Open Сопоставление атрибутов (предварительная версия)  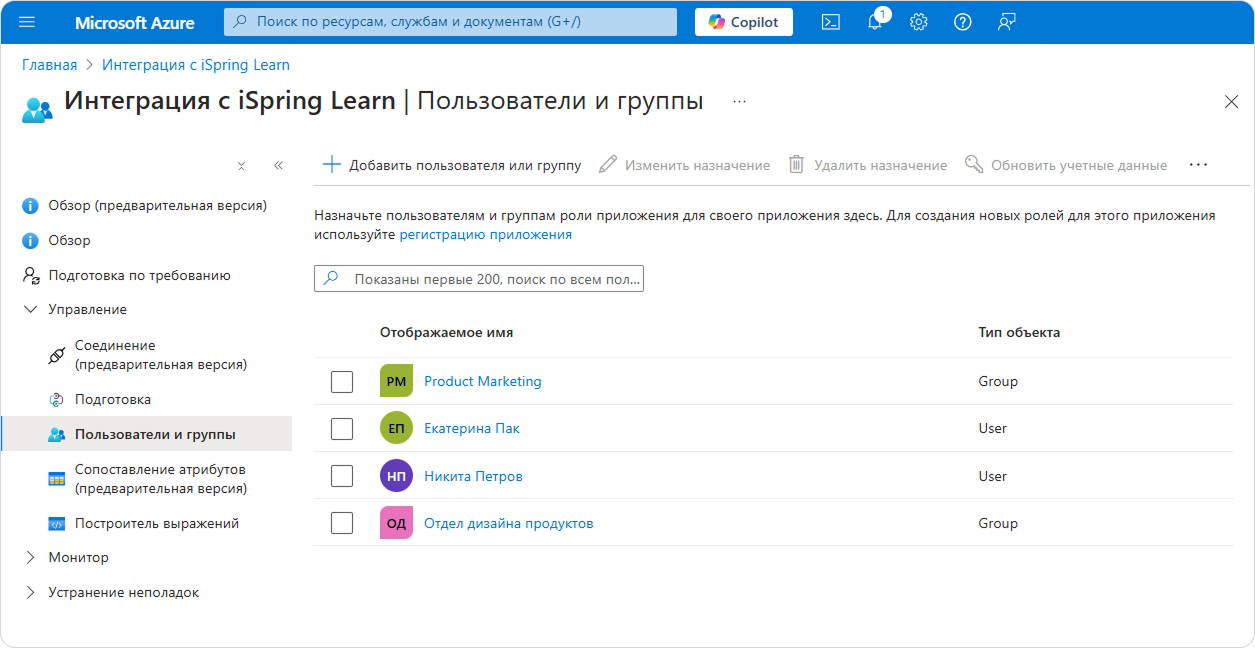coord(160,479)
